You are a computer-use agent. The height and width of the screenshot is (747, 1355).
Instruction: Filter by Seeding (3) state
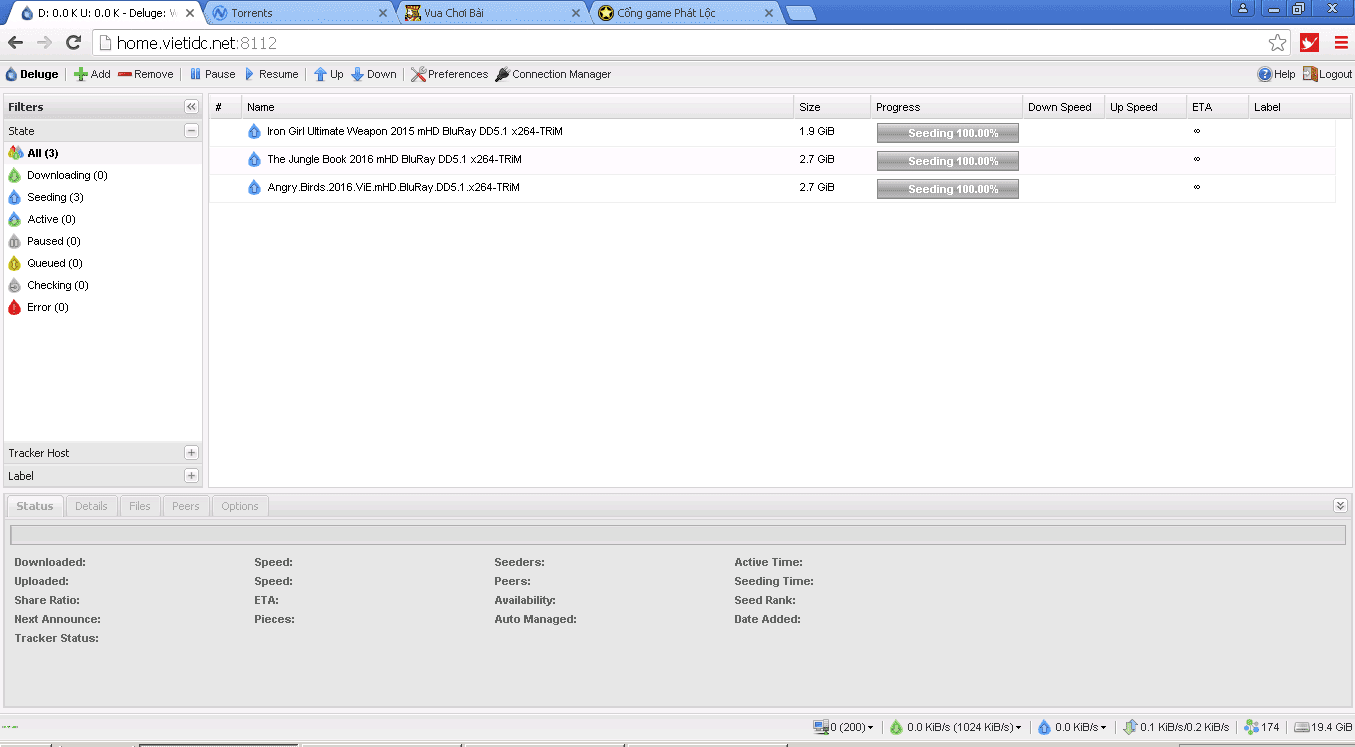click(55, 197)
